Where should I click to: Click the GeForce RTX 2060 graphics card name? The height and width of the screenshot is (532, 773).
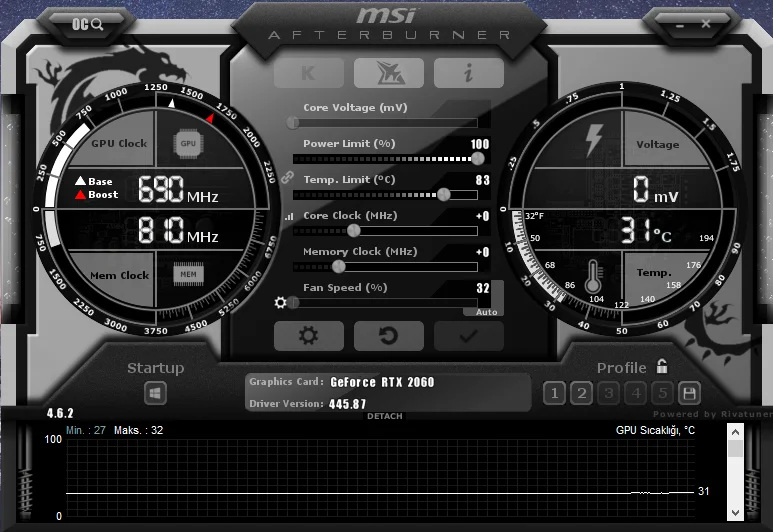click(383, 382)
